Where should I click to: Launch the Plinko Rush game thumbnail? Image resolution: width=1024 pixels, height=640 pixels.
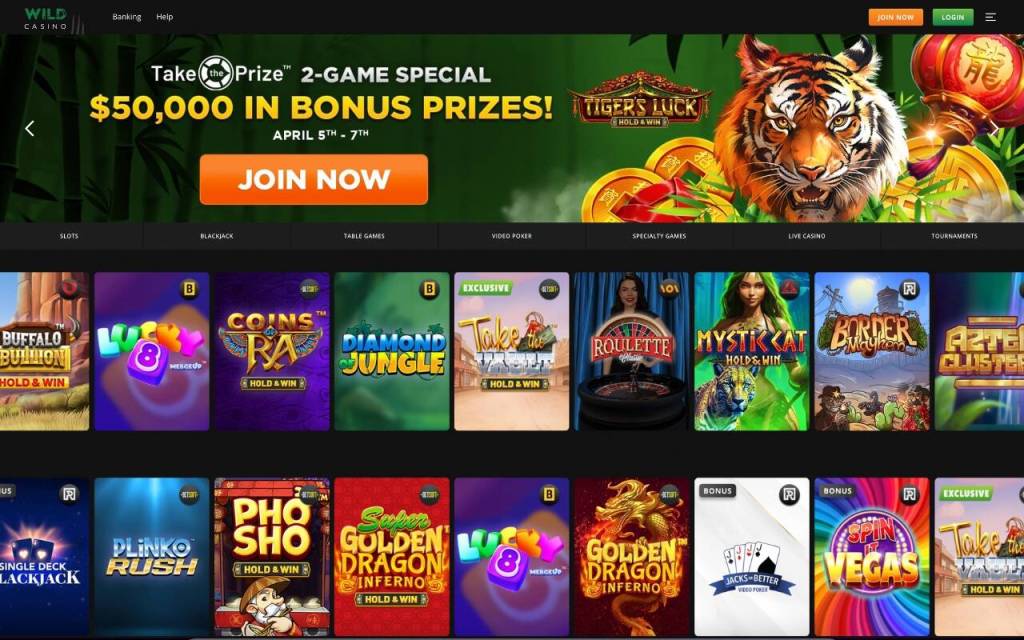(x=152, y=557)
